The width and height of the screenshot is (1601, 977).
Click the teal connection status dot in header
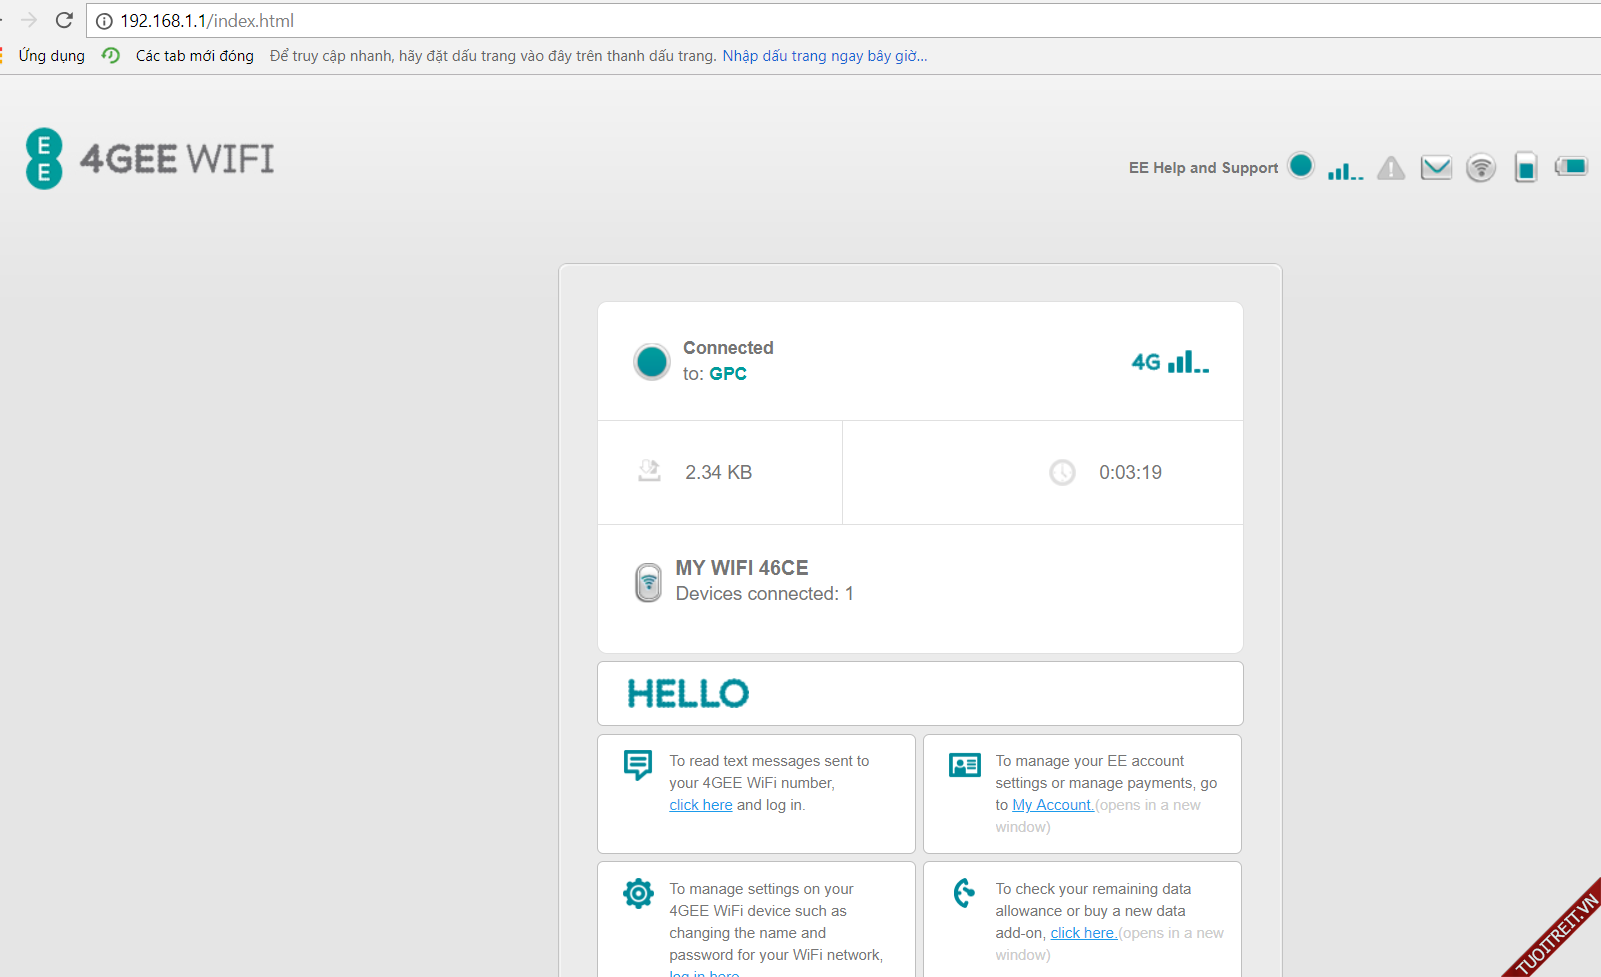pos(1301,165)
